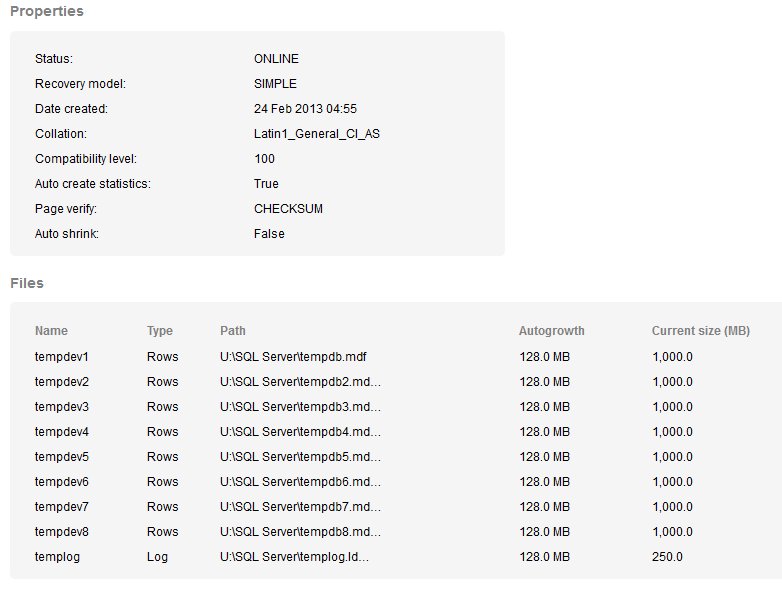This screenshot has width=782, height=591.
Task: Click the Current size (MB) column header
Action: [x=700, y=331]
